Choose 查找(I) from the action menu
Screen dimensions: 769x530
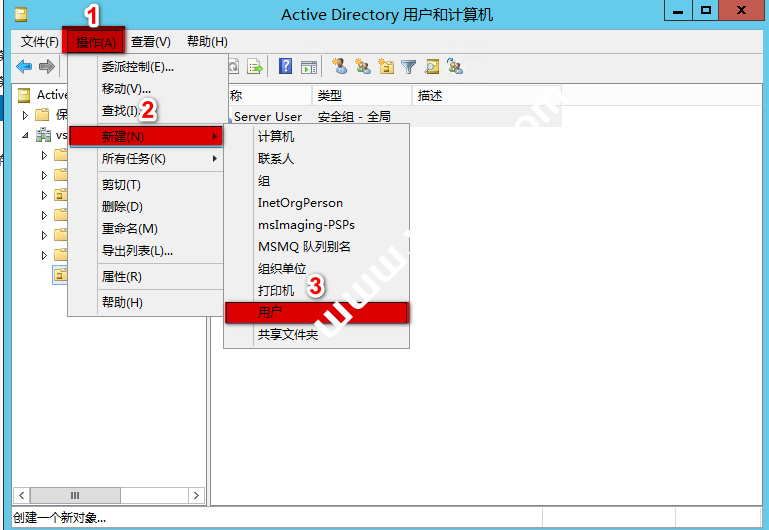pyautogui.click(x=146, y=111)
